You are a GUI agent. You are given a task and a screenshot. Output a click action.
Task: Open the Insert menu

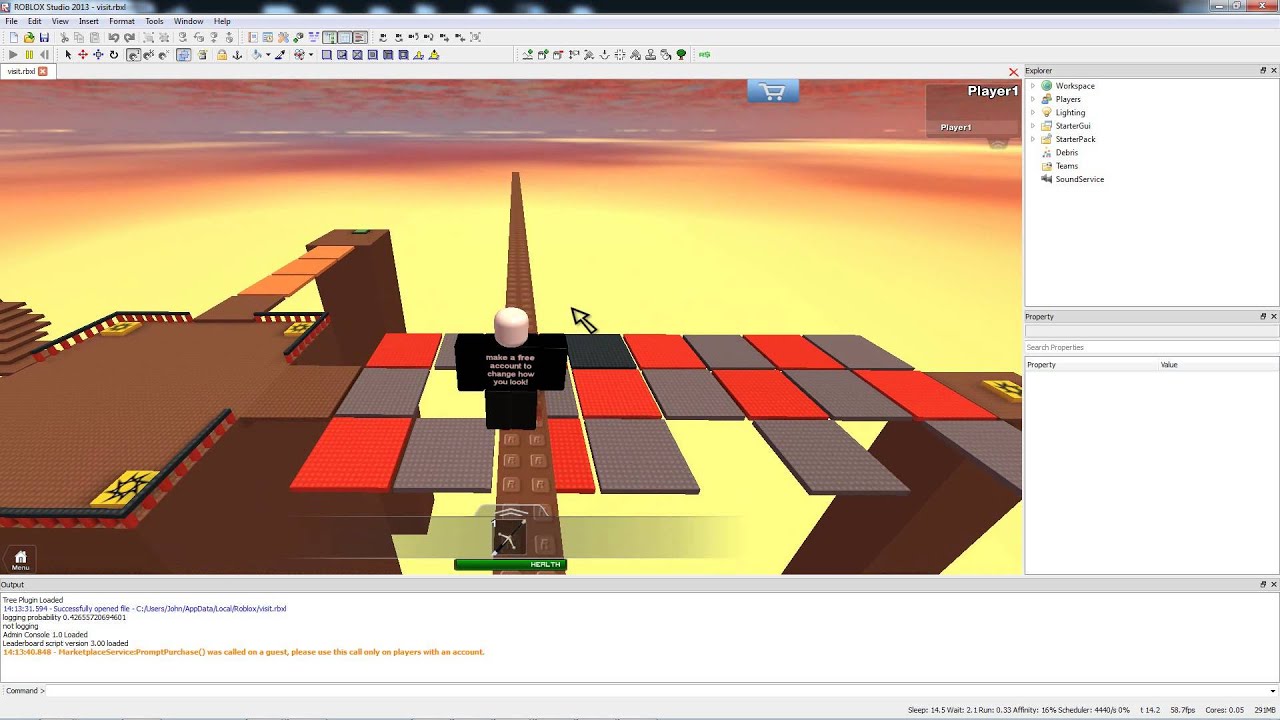88,21
